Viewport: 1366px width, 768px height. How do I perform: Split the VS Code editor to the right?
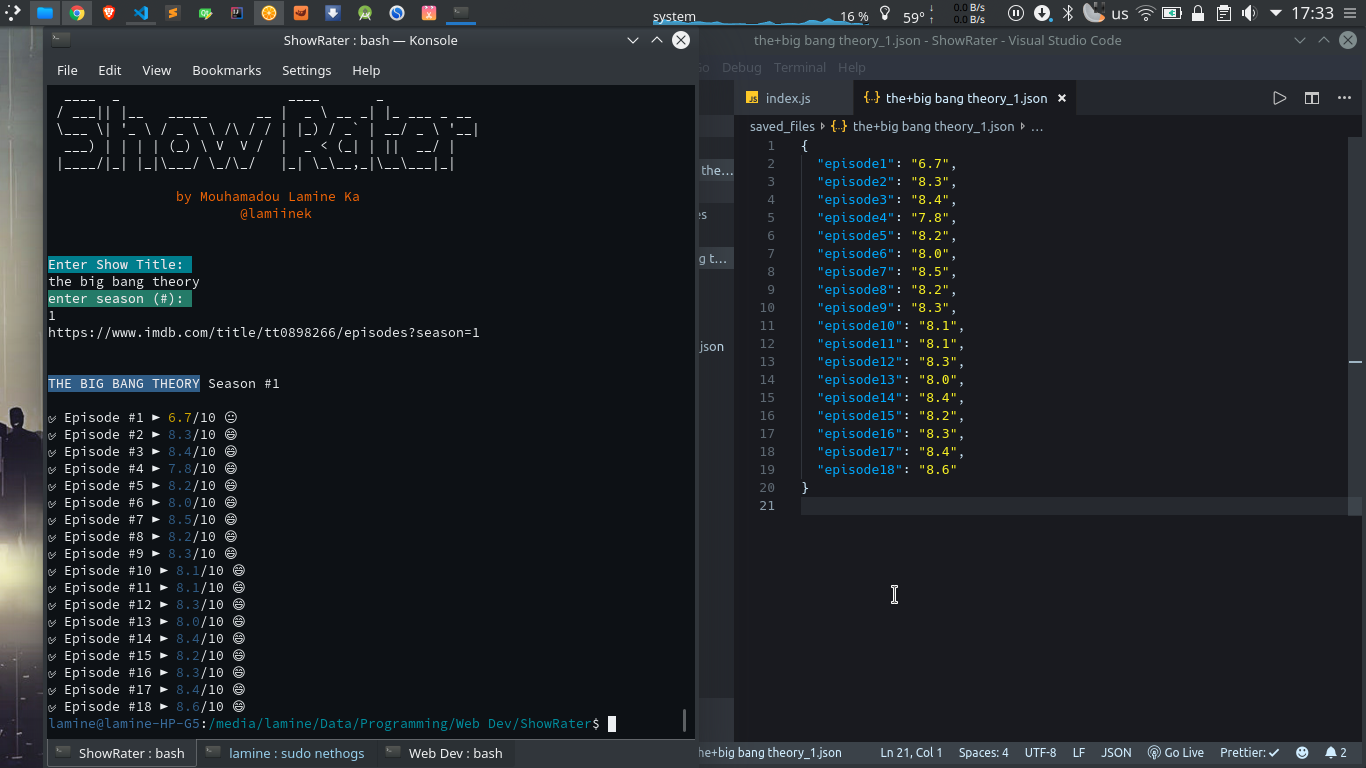coord(1311,98)
